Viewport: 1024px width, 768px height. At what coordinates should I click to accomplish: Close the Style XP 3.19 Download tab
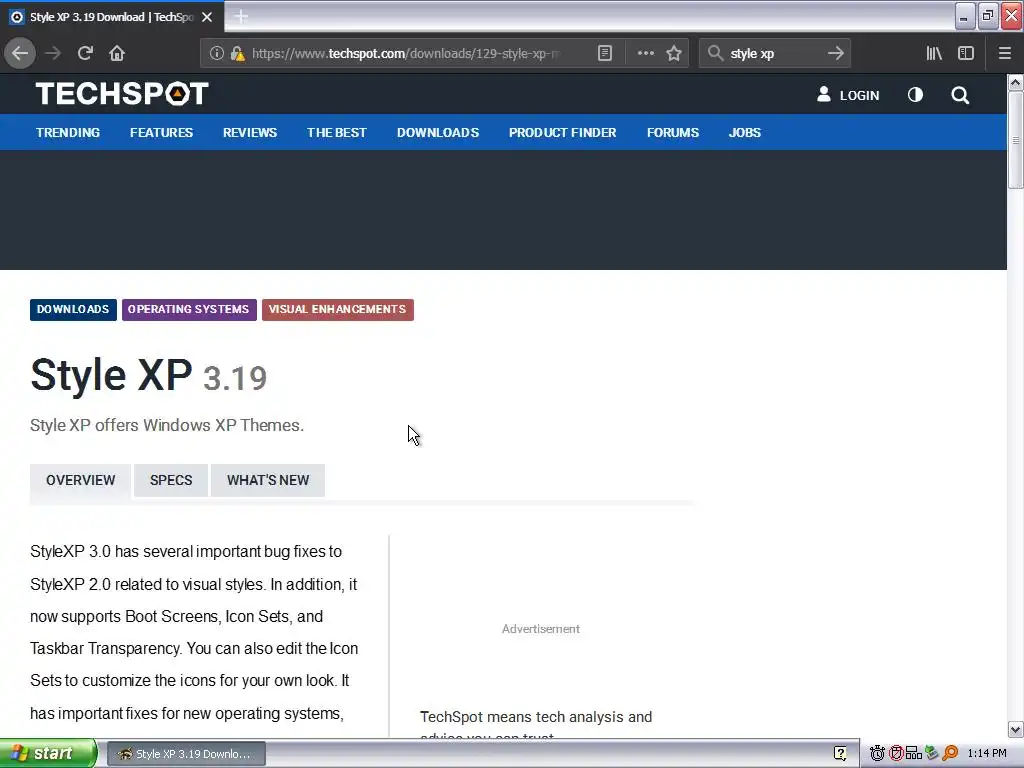[x=207, y=17]
